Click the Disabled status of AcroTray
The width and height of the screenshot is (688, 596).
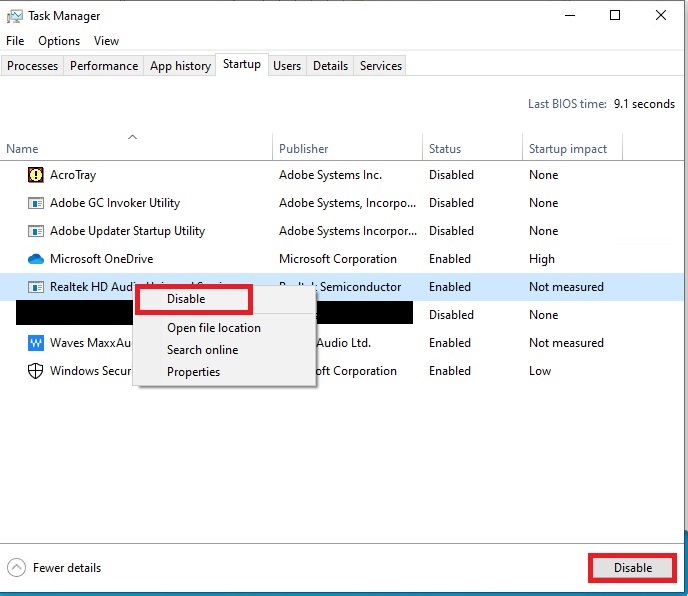point(451,175)
